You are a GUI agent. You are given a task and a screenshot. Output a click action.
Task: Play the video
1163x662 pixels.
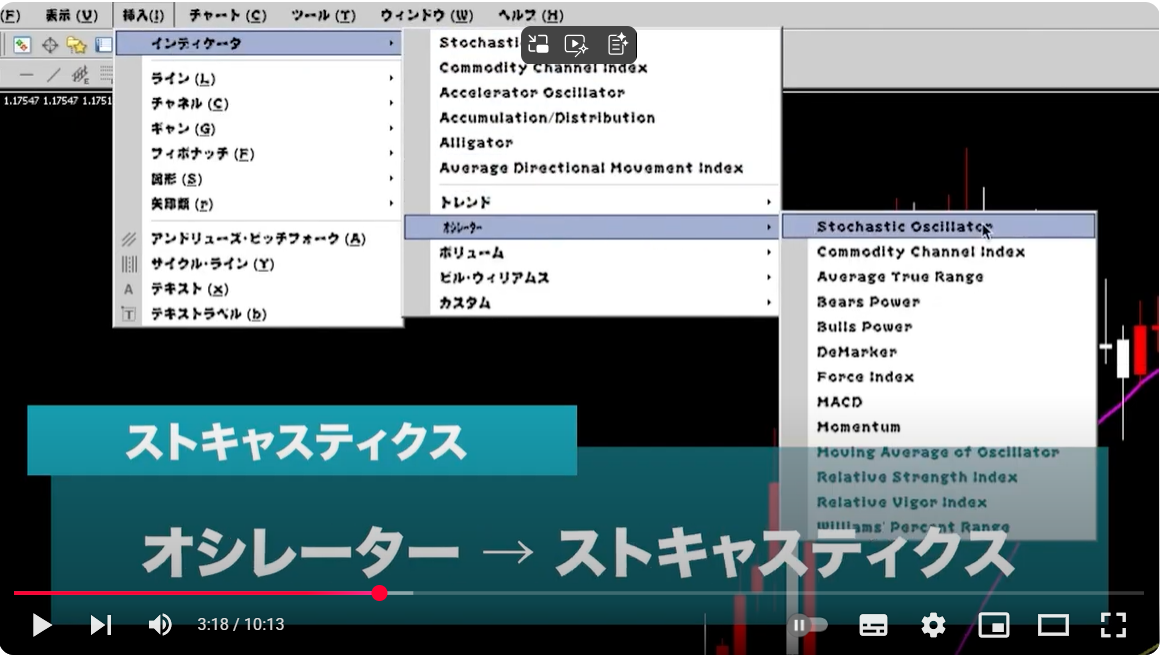42,625
